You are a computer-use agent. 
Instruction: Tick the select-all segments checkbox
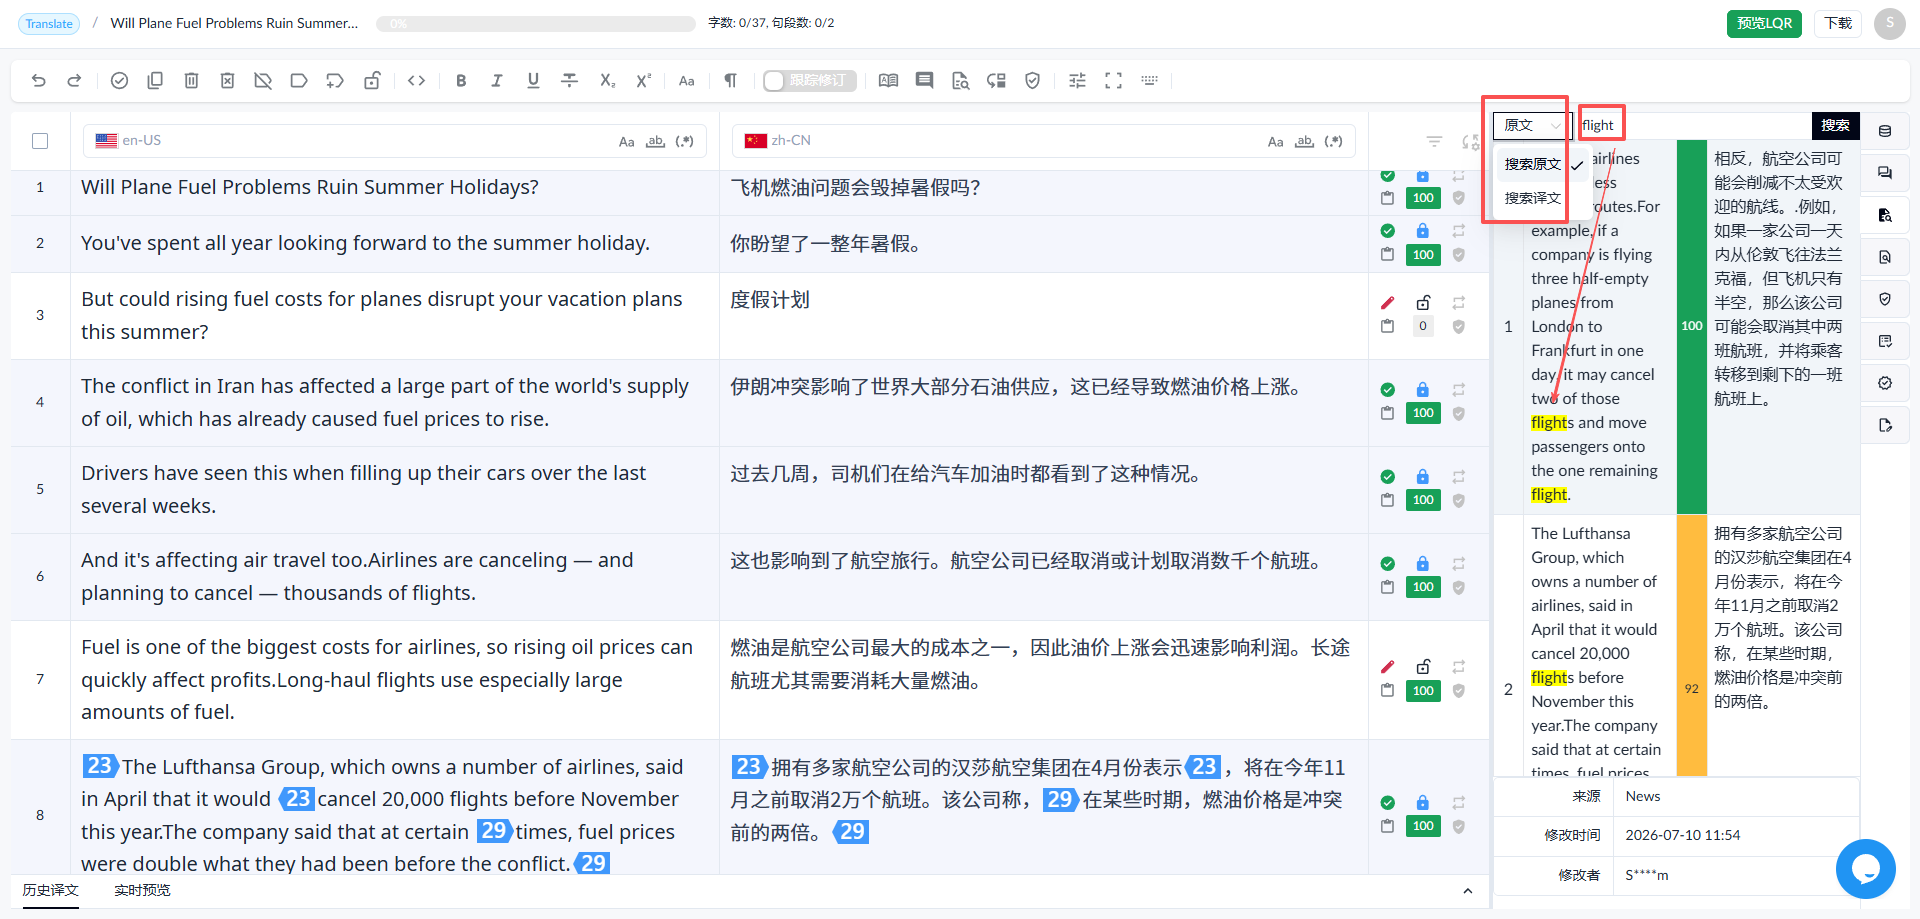click(x=40, y=141)
